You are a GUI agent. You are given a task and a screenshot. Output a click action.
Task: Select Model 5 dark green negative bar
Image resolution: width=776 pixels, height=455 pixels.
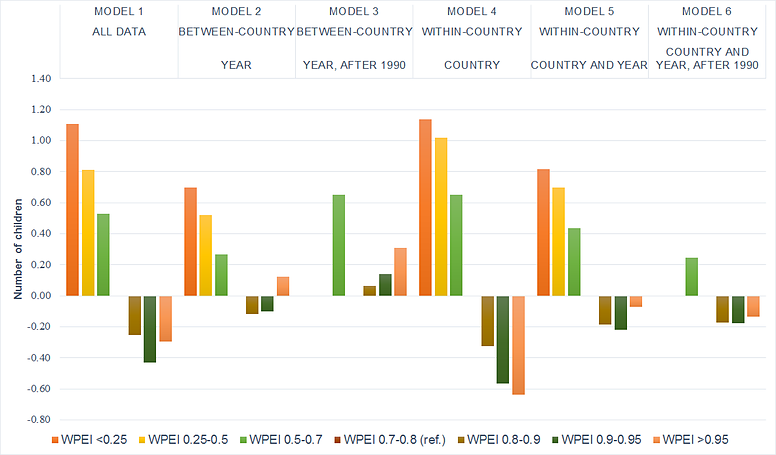621,313
